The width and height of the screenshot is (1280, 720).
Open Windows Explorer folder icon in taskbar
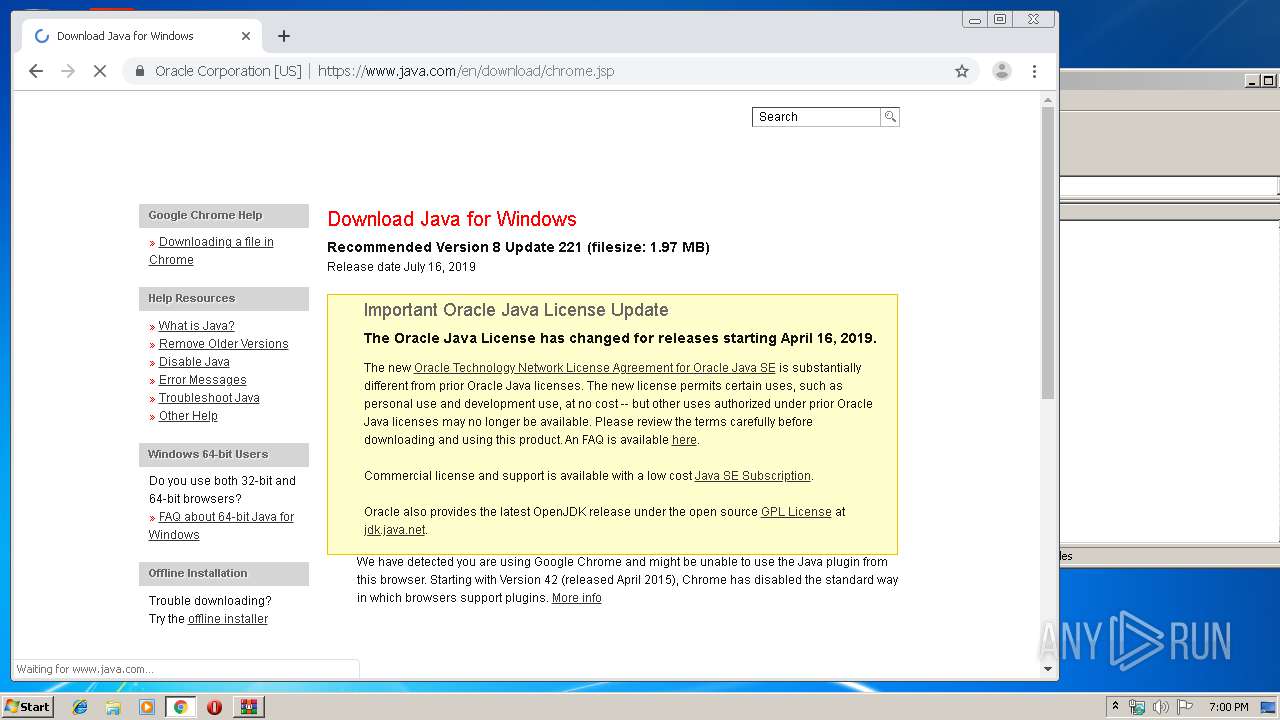(x=113, y=707)
